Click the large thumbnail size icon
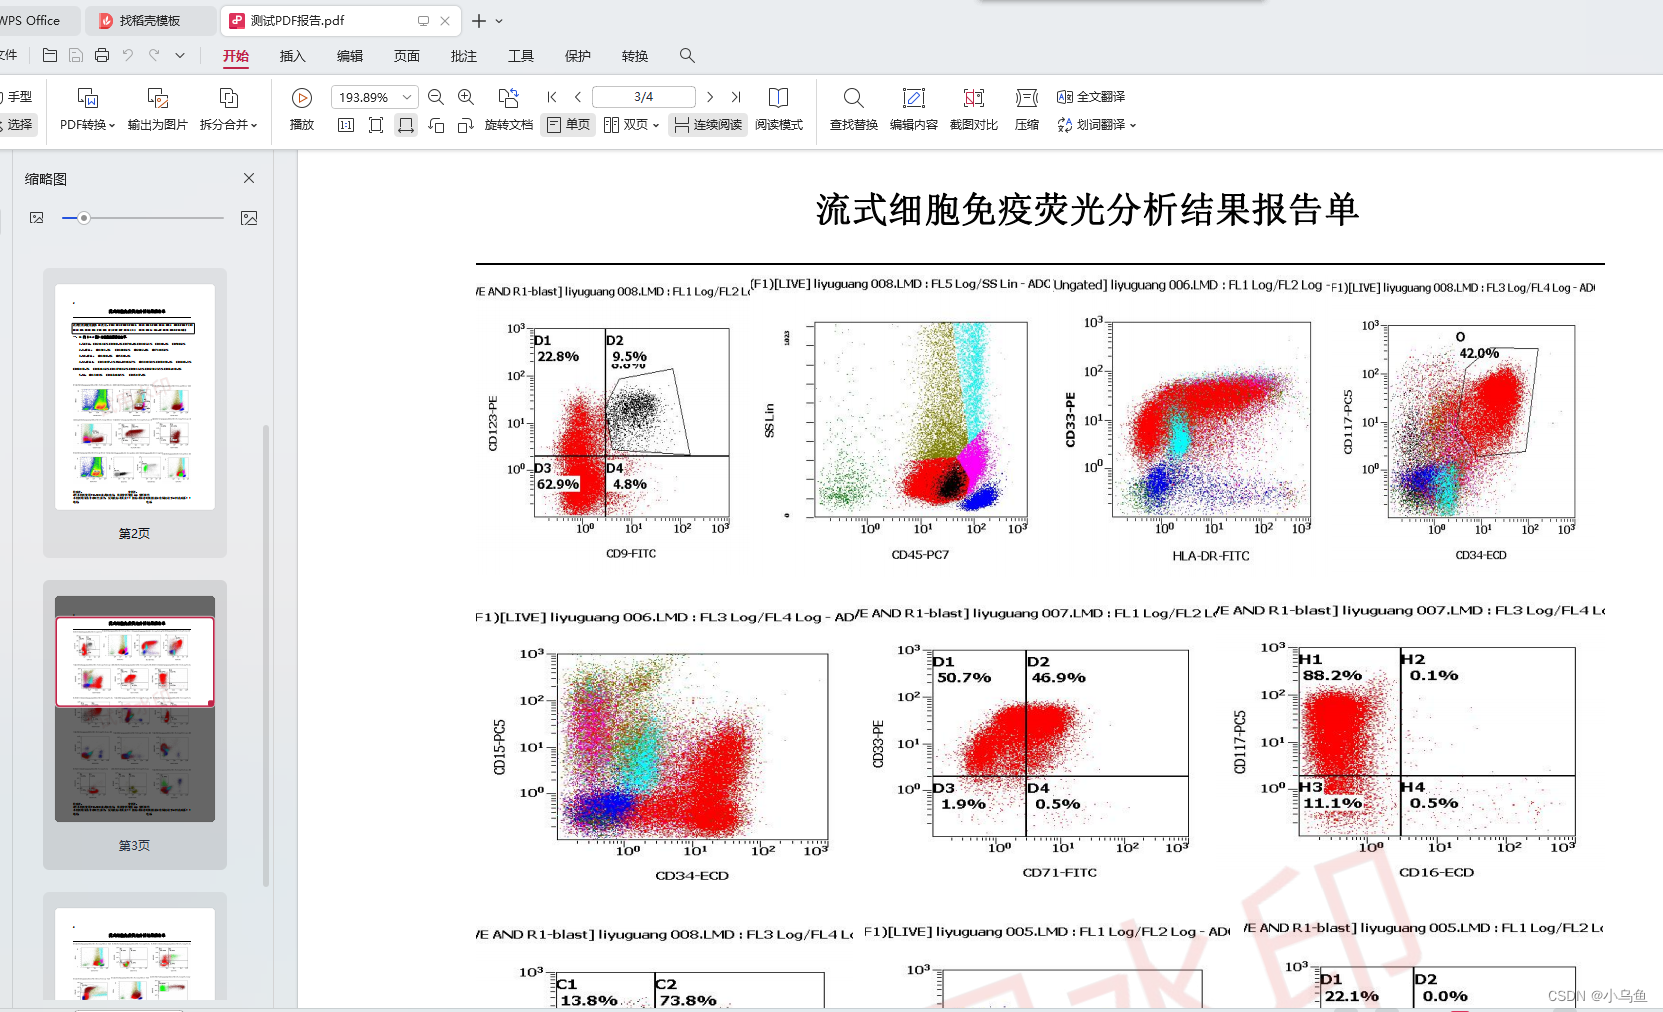This screenshot has width=1663, height=1012. tap(249, 218)
